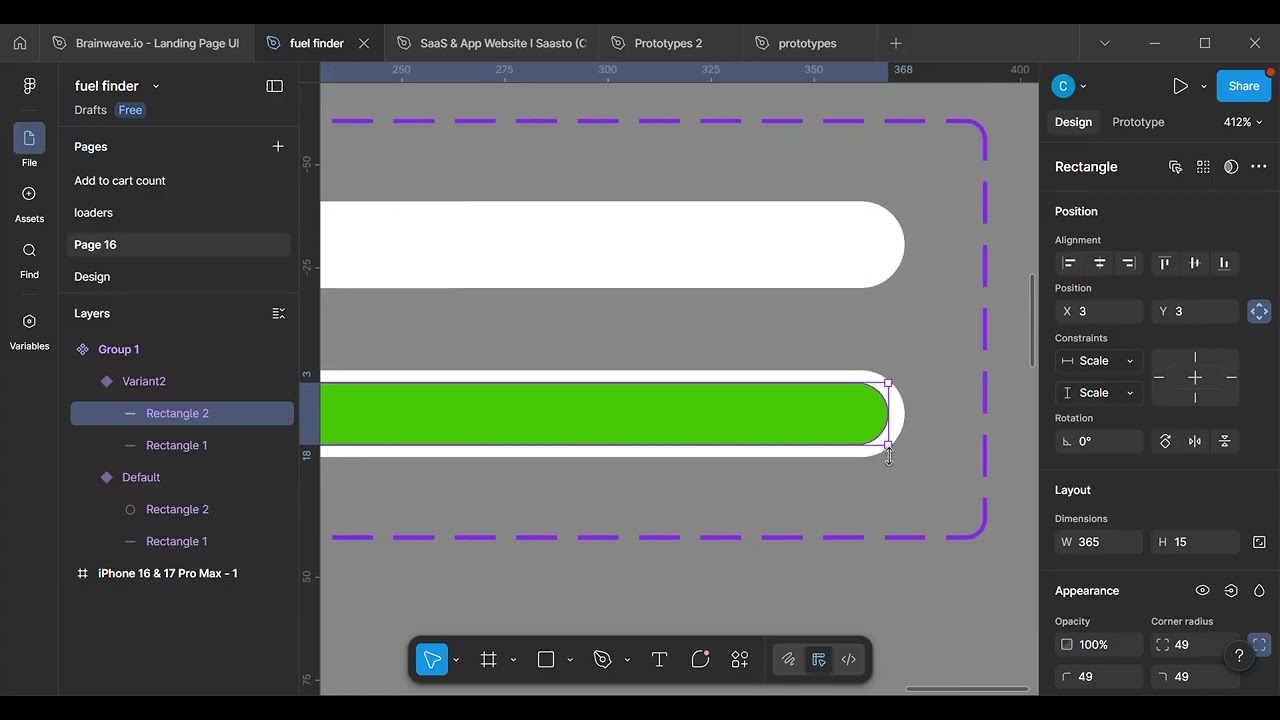Align vertical centers icon

pyautogui.click(x=1194, y=263)
